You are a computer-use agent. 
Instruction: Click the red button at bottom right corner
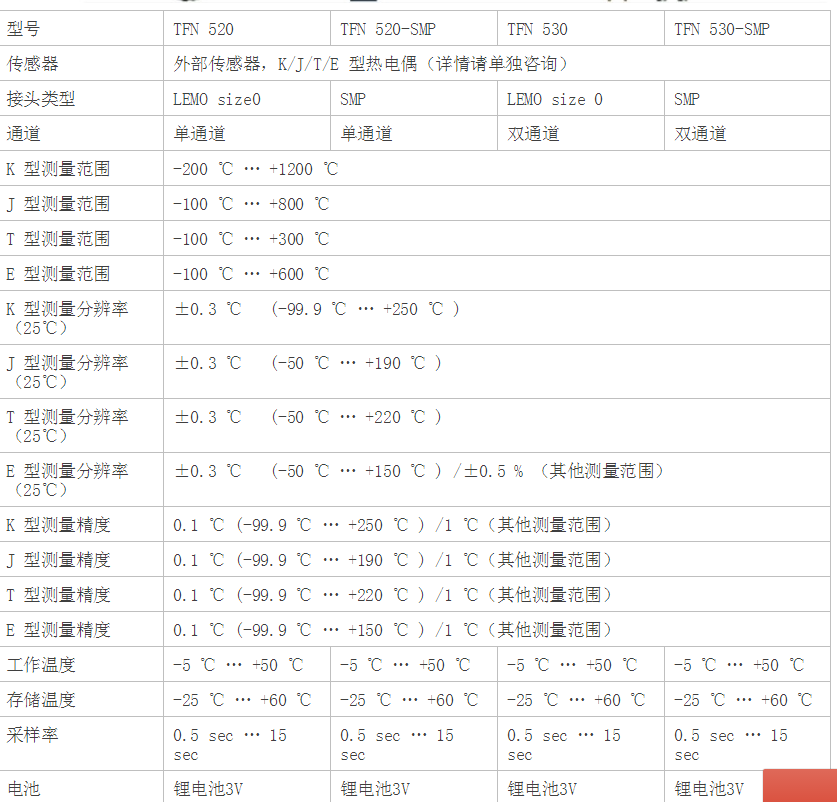(800, 785)
